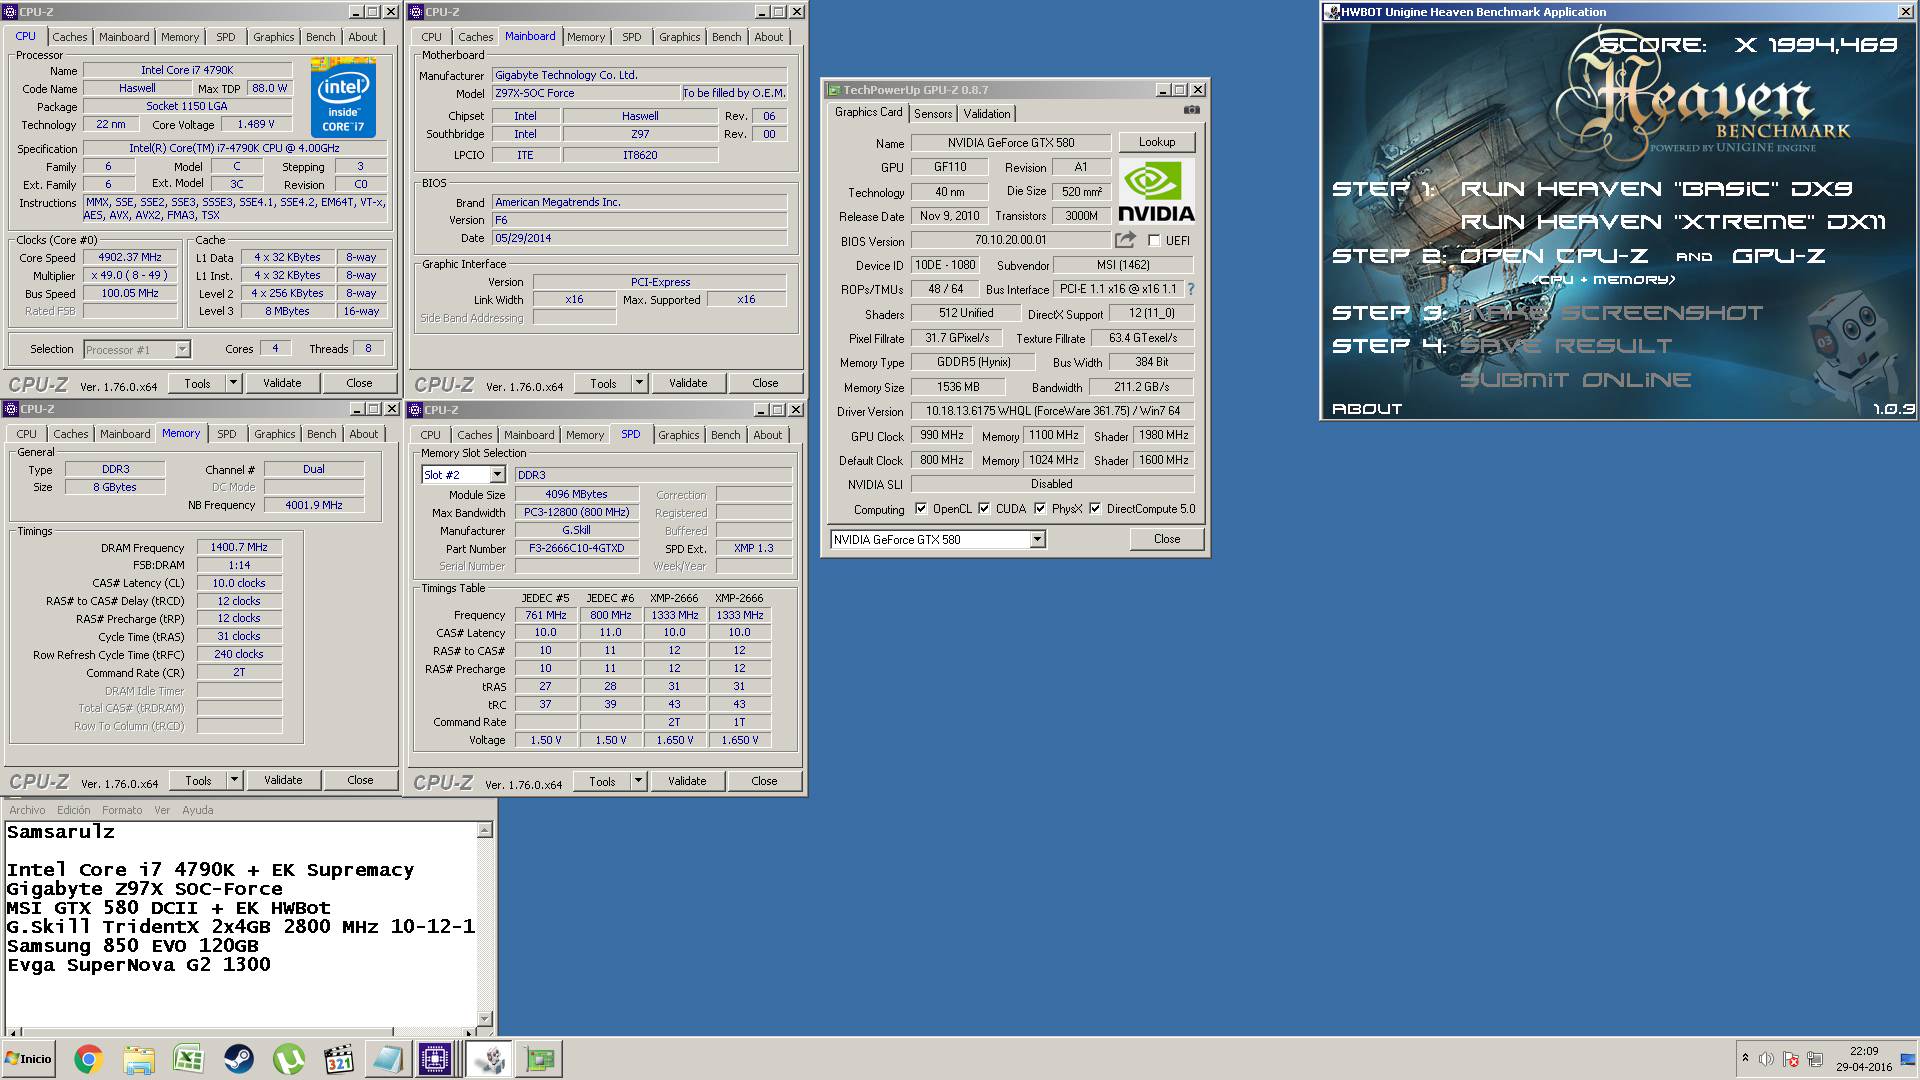Toggle the OpenCL checkbox
The image size is (1920, 1080).
(x=920, y=508)
